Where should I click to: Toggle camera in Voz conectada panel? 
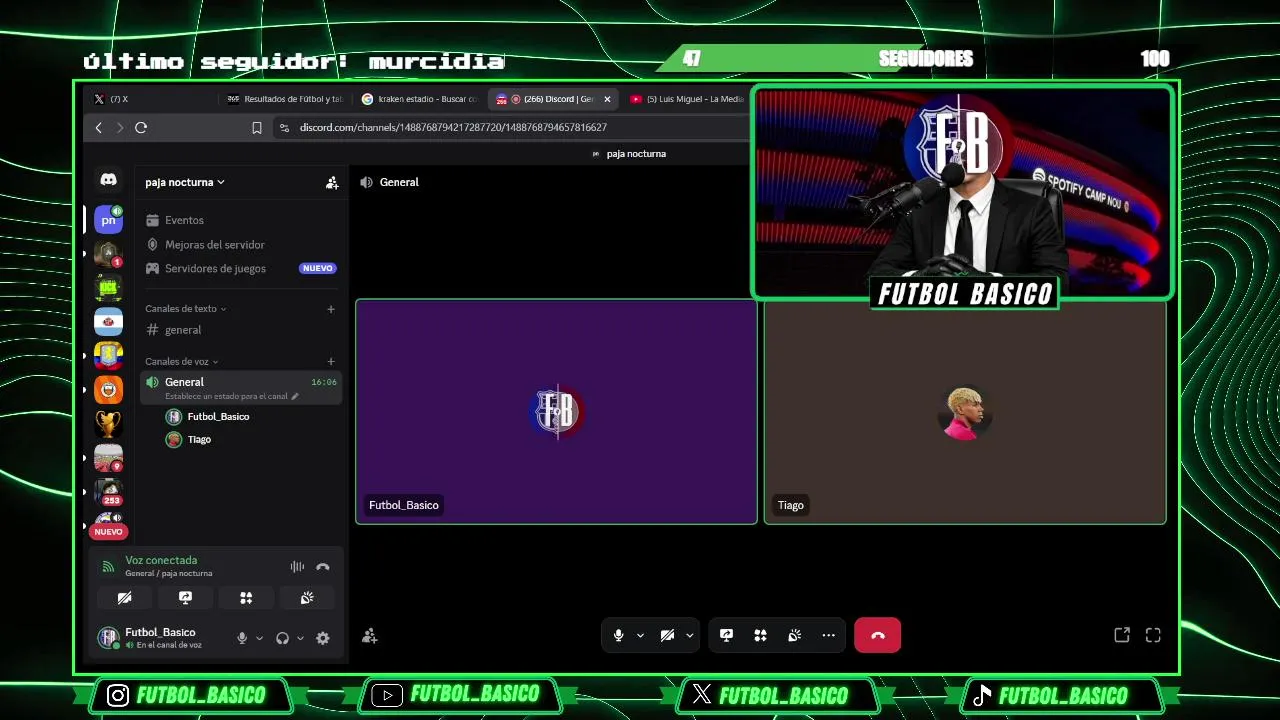pyautogui.click(x=124, y=598)
